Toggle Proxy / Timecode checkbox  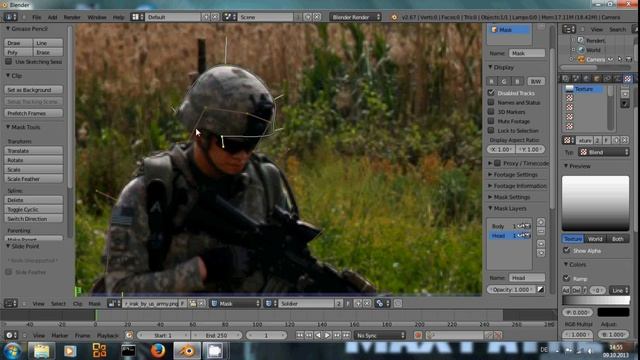[498, 163]
